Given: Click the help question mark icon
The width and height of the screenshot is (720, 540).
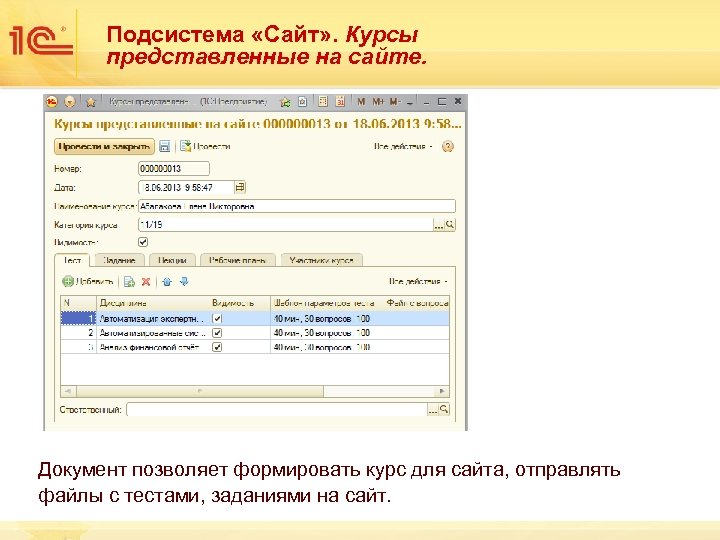Looking at the screenshot, I should 448,146.
